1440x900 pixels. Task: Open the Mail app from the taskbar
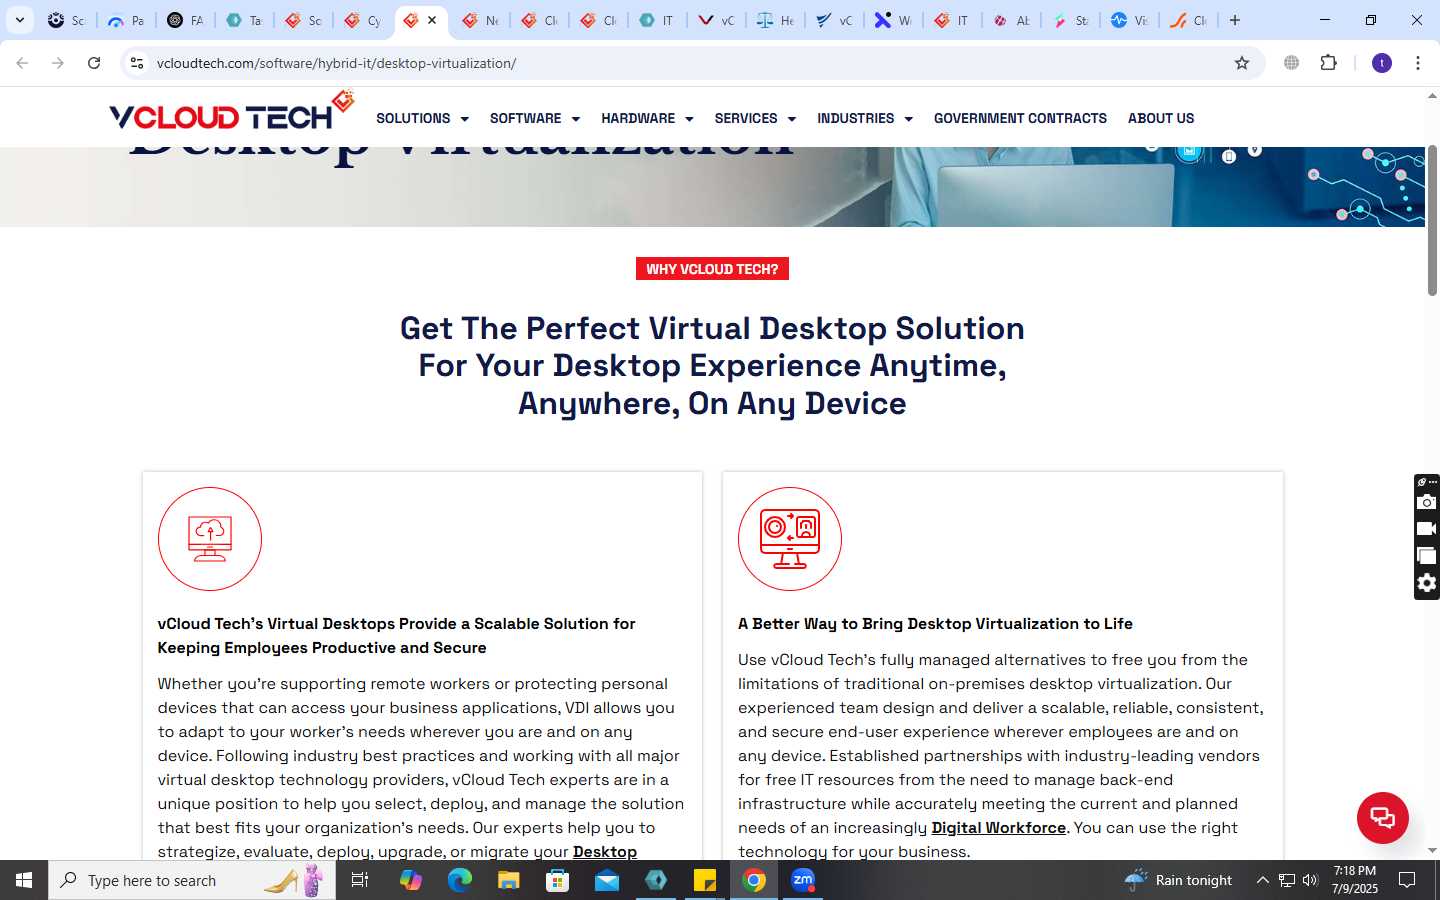coord(607,880)
